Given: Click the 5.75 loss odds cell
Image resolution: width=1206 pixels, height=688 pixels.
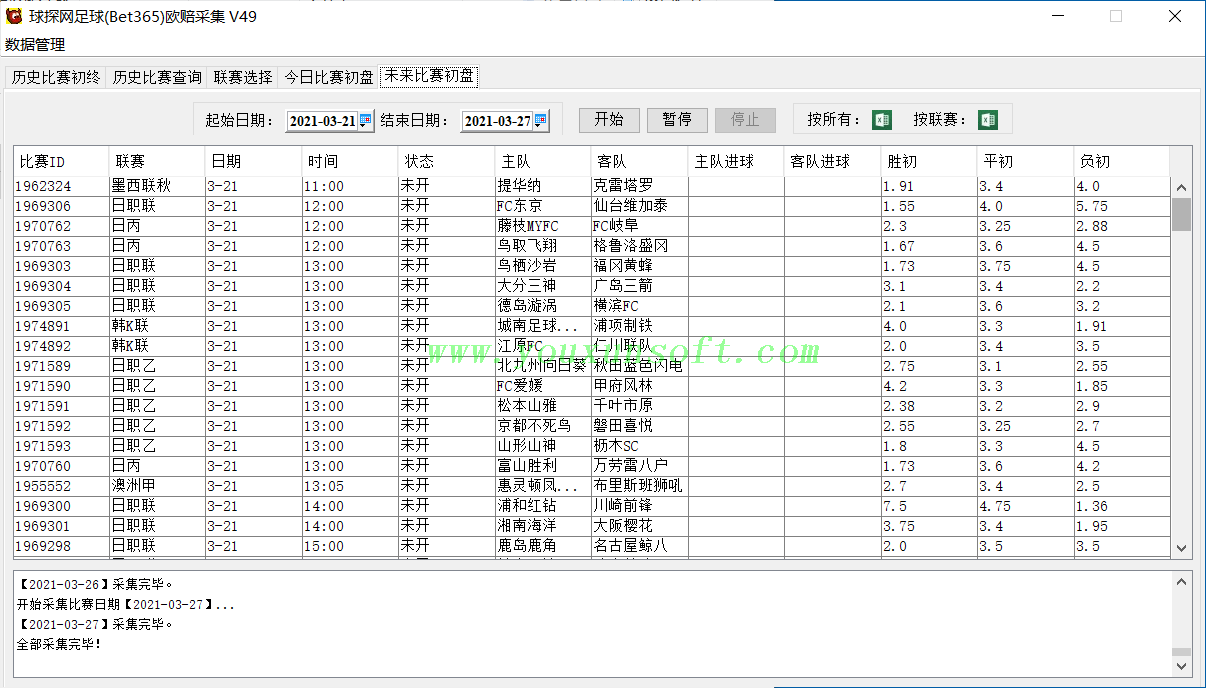Looking at the screenshot, I should [x=1120, y=206].
